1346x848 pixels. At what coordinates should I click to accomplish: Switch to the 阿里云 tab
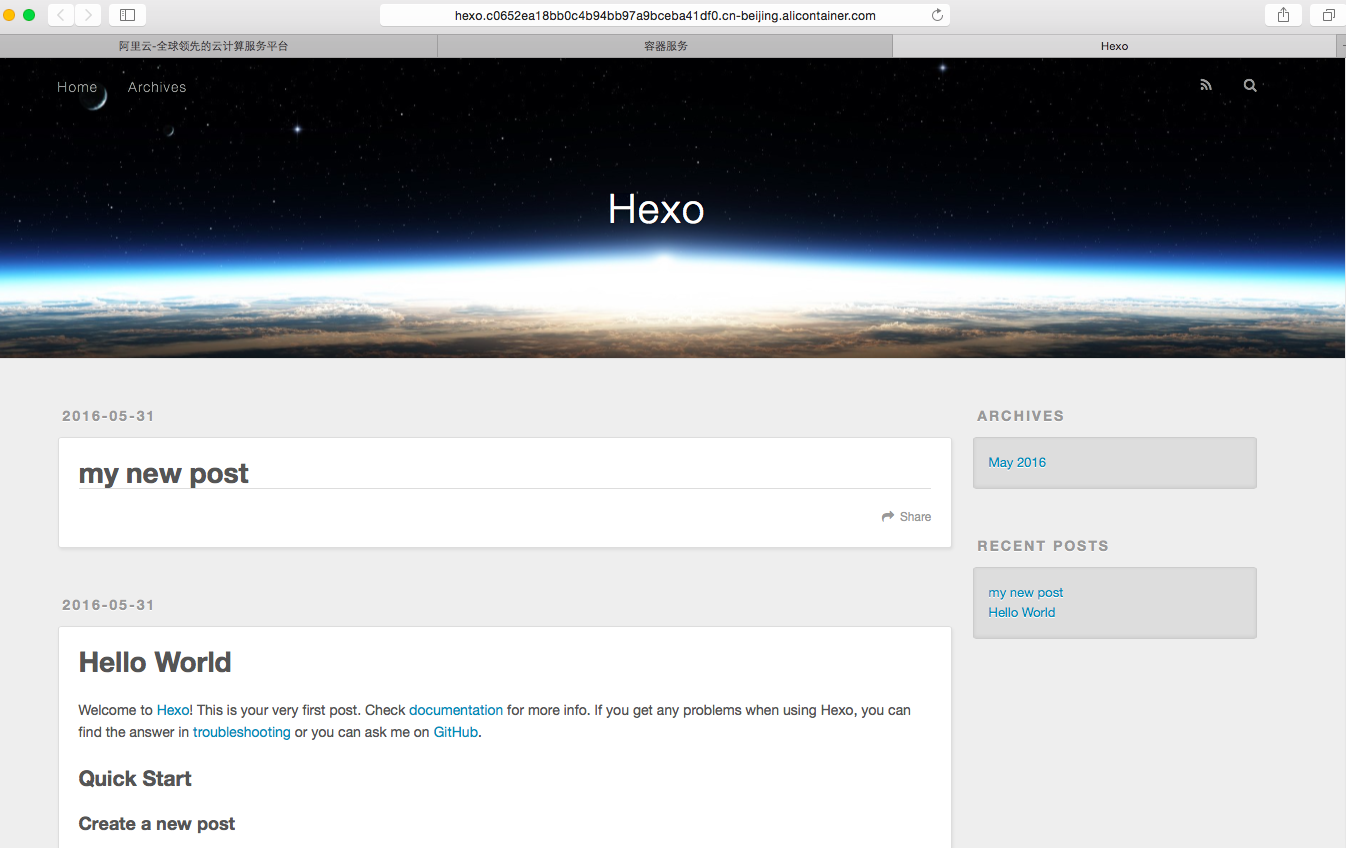(x=218, y=46)
